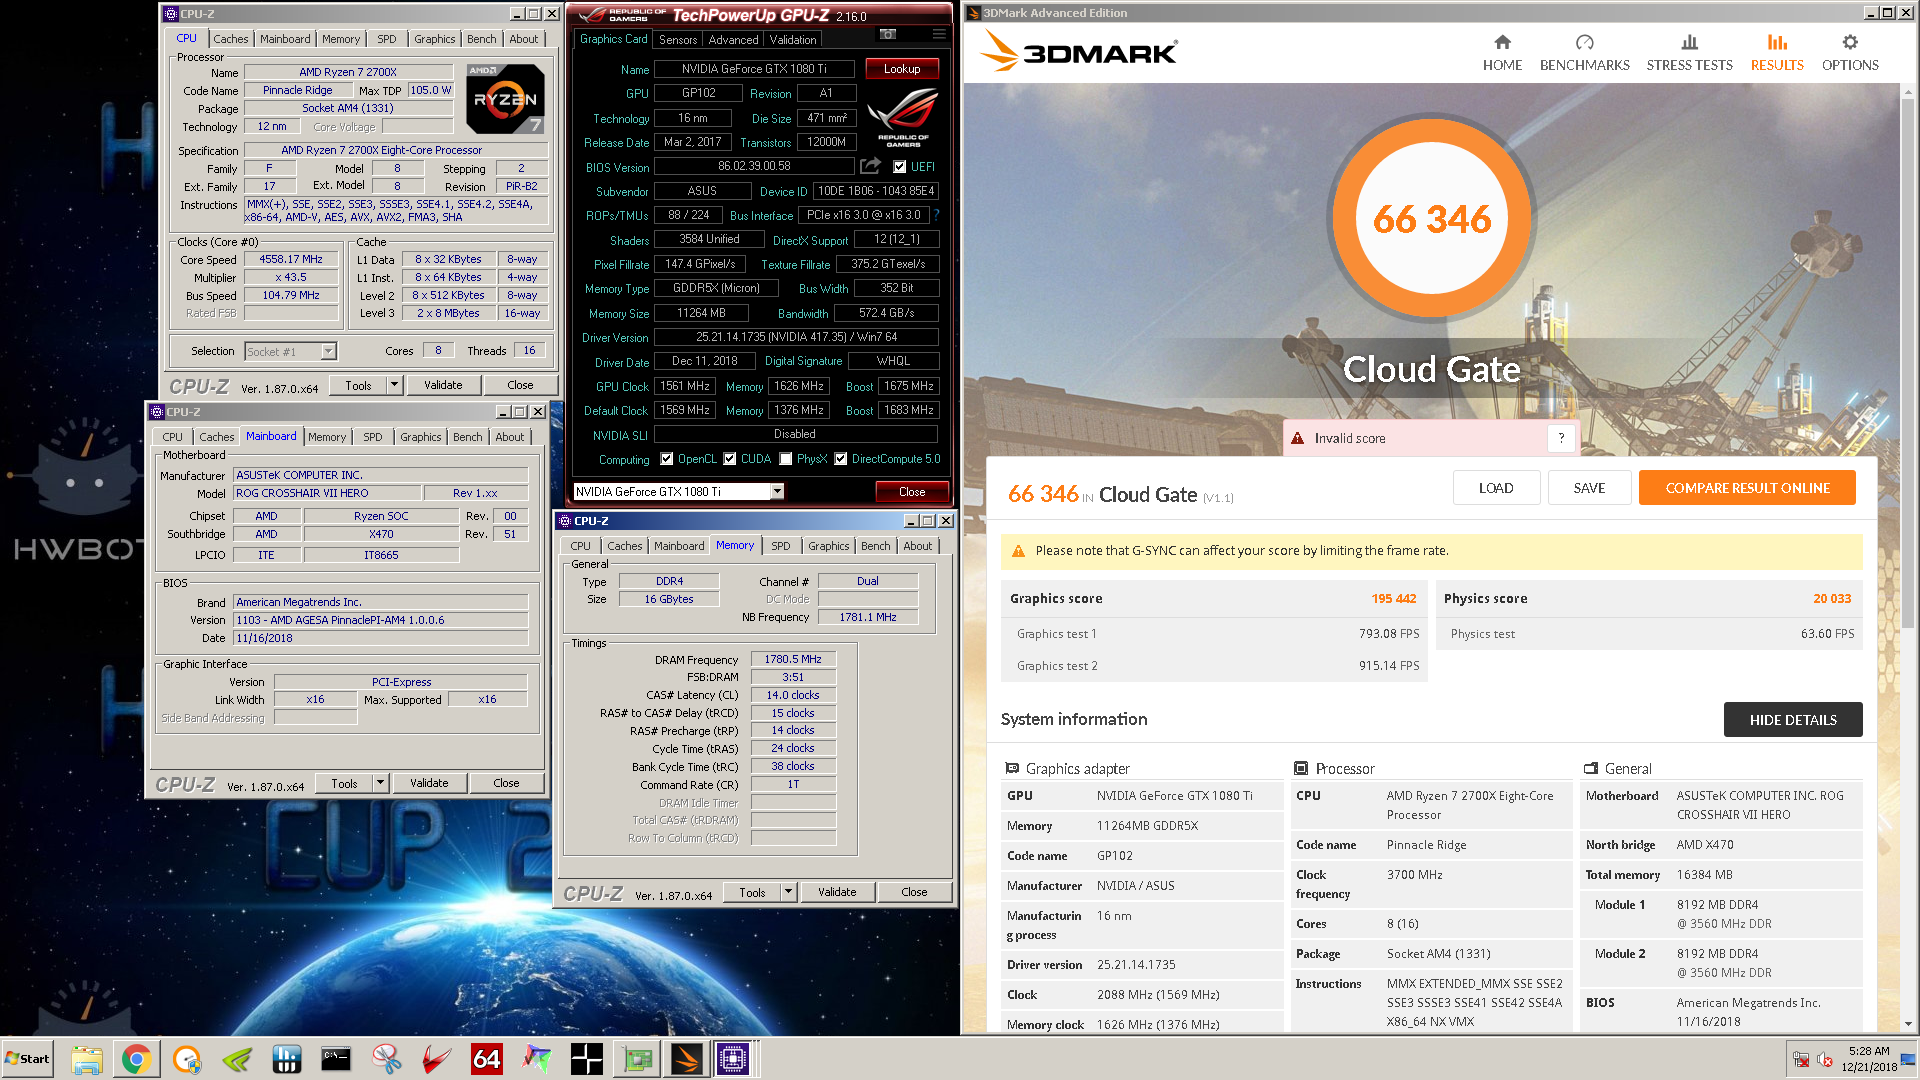Screen dimensions: 1920x1080
Task: Click the SAVE button in 3DMark
Action: click(x=1589, y=488)
